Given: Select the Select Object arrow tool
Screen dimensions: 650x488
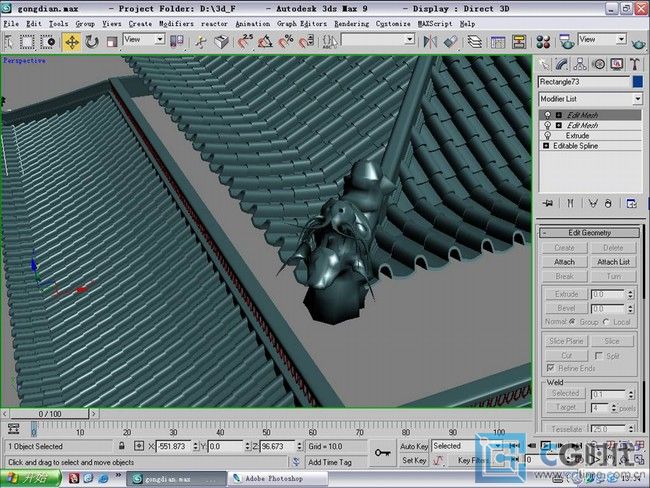Looking at the screenshot, I should click(8, 41).
